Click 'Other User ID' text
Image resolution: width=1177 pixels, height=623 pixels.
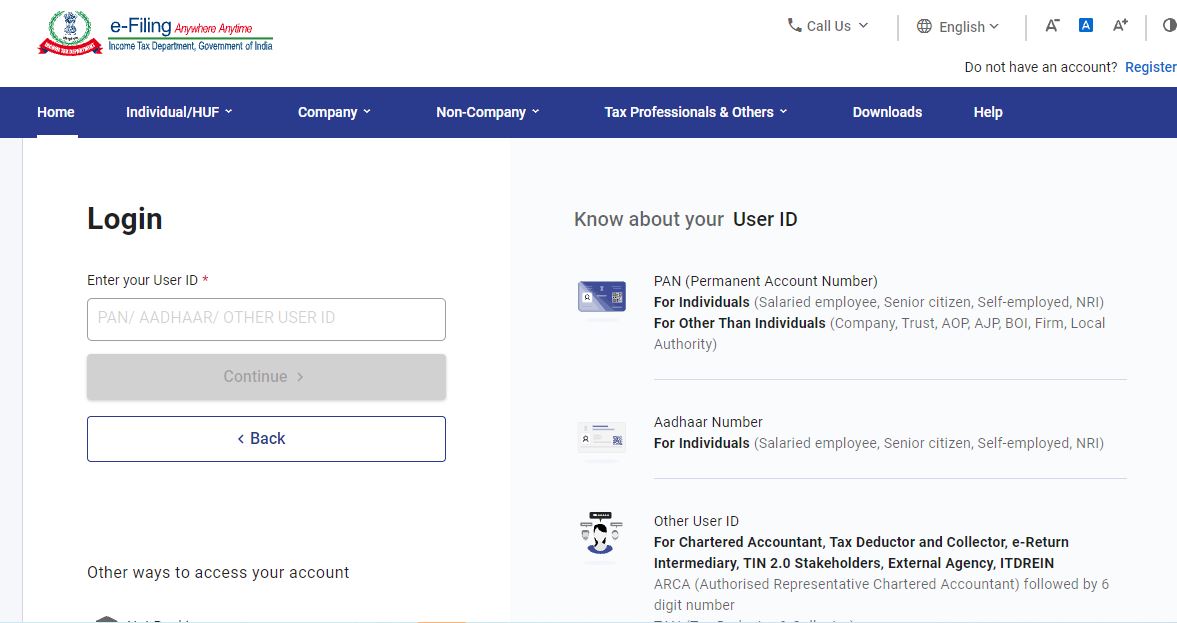696,521
